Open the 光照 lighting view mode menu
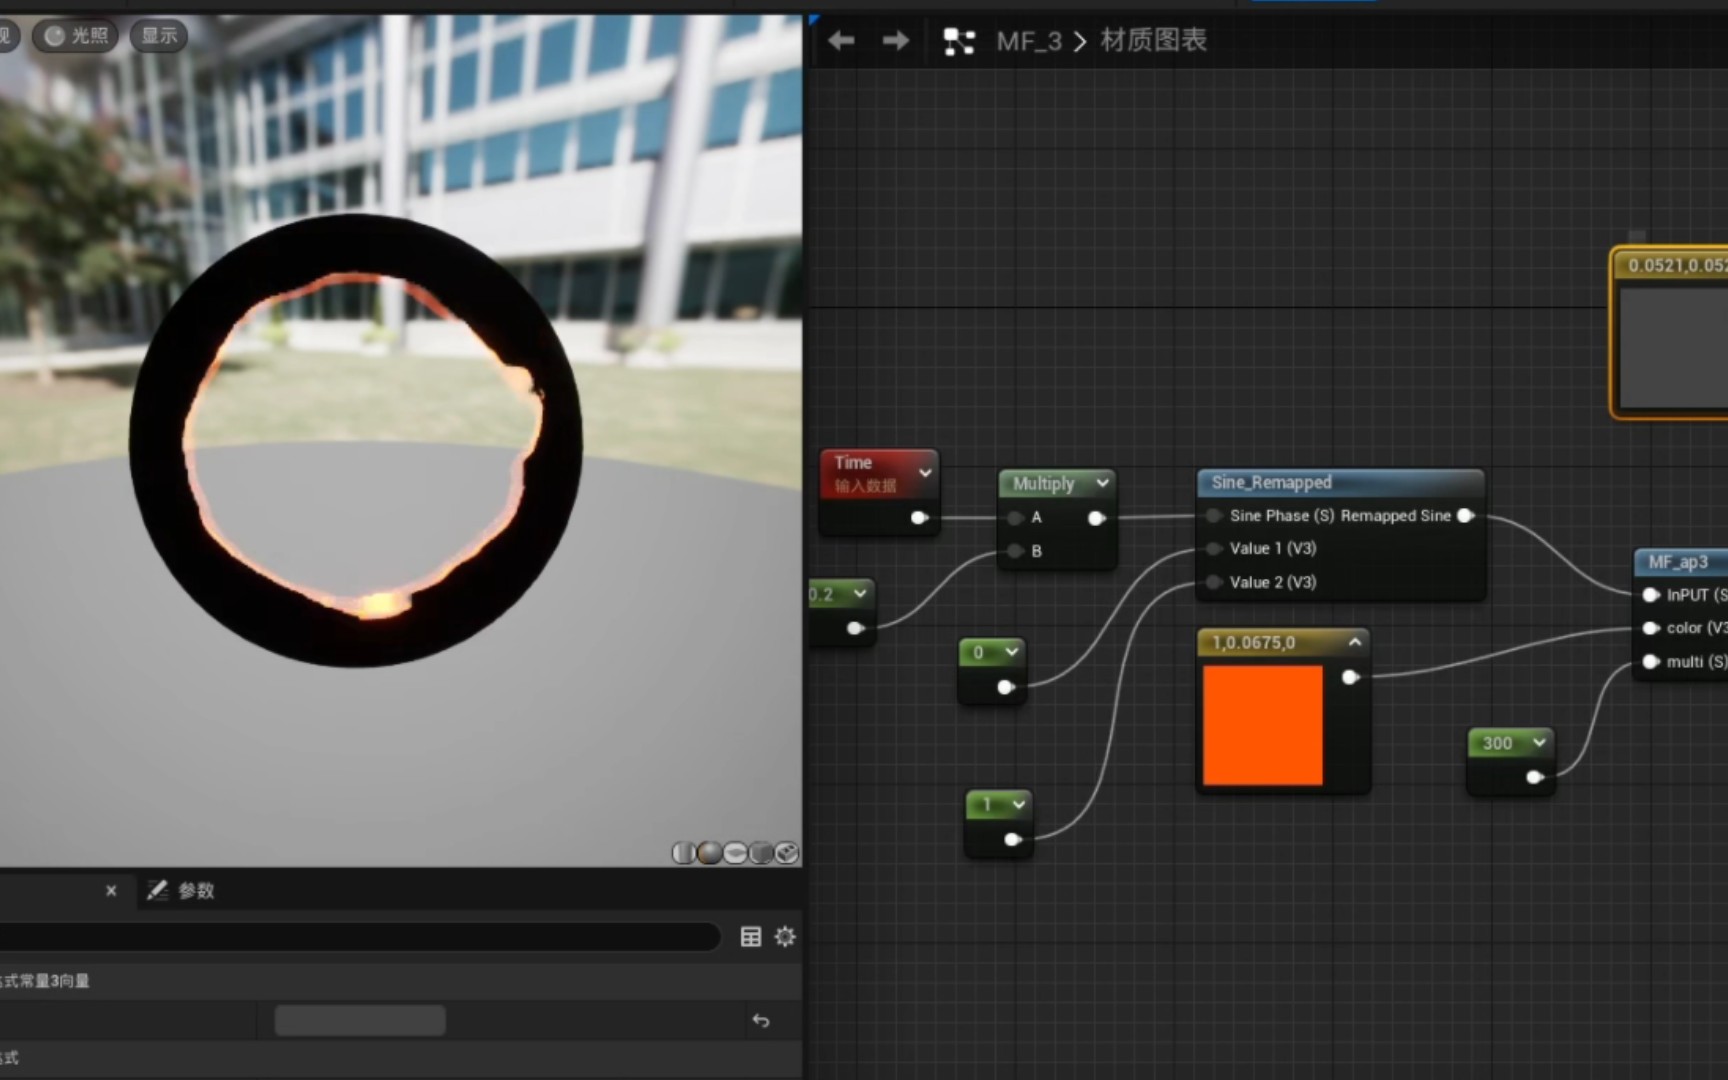 tap(76, 36)
